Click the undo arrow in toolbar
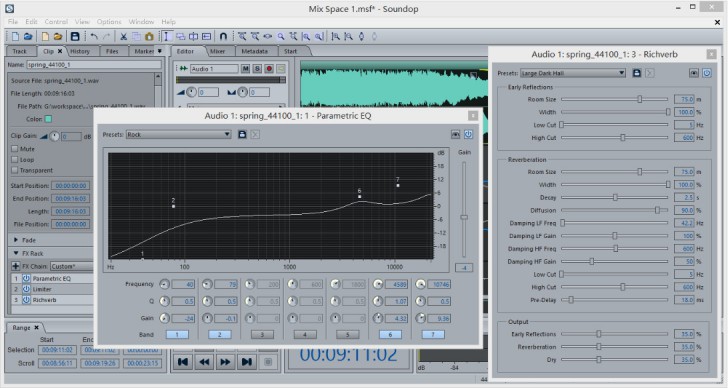The width and height of the screenshot is (728, 388). 94,36
